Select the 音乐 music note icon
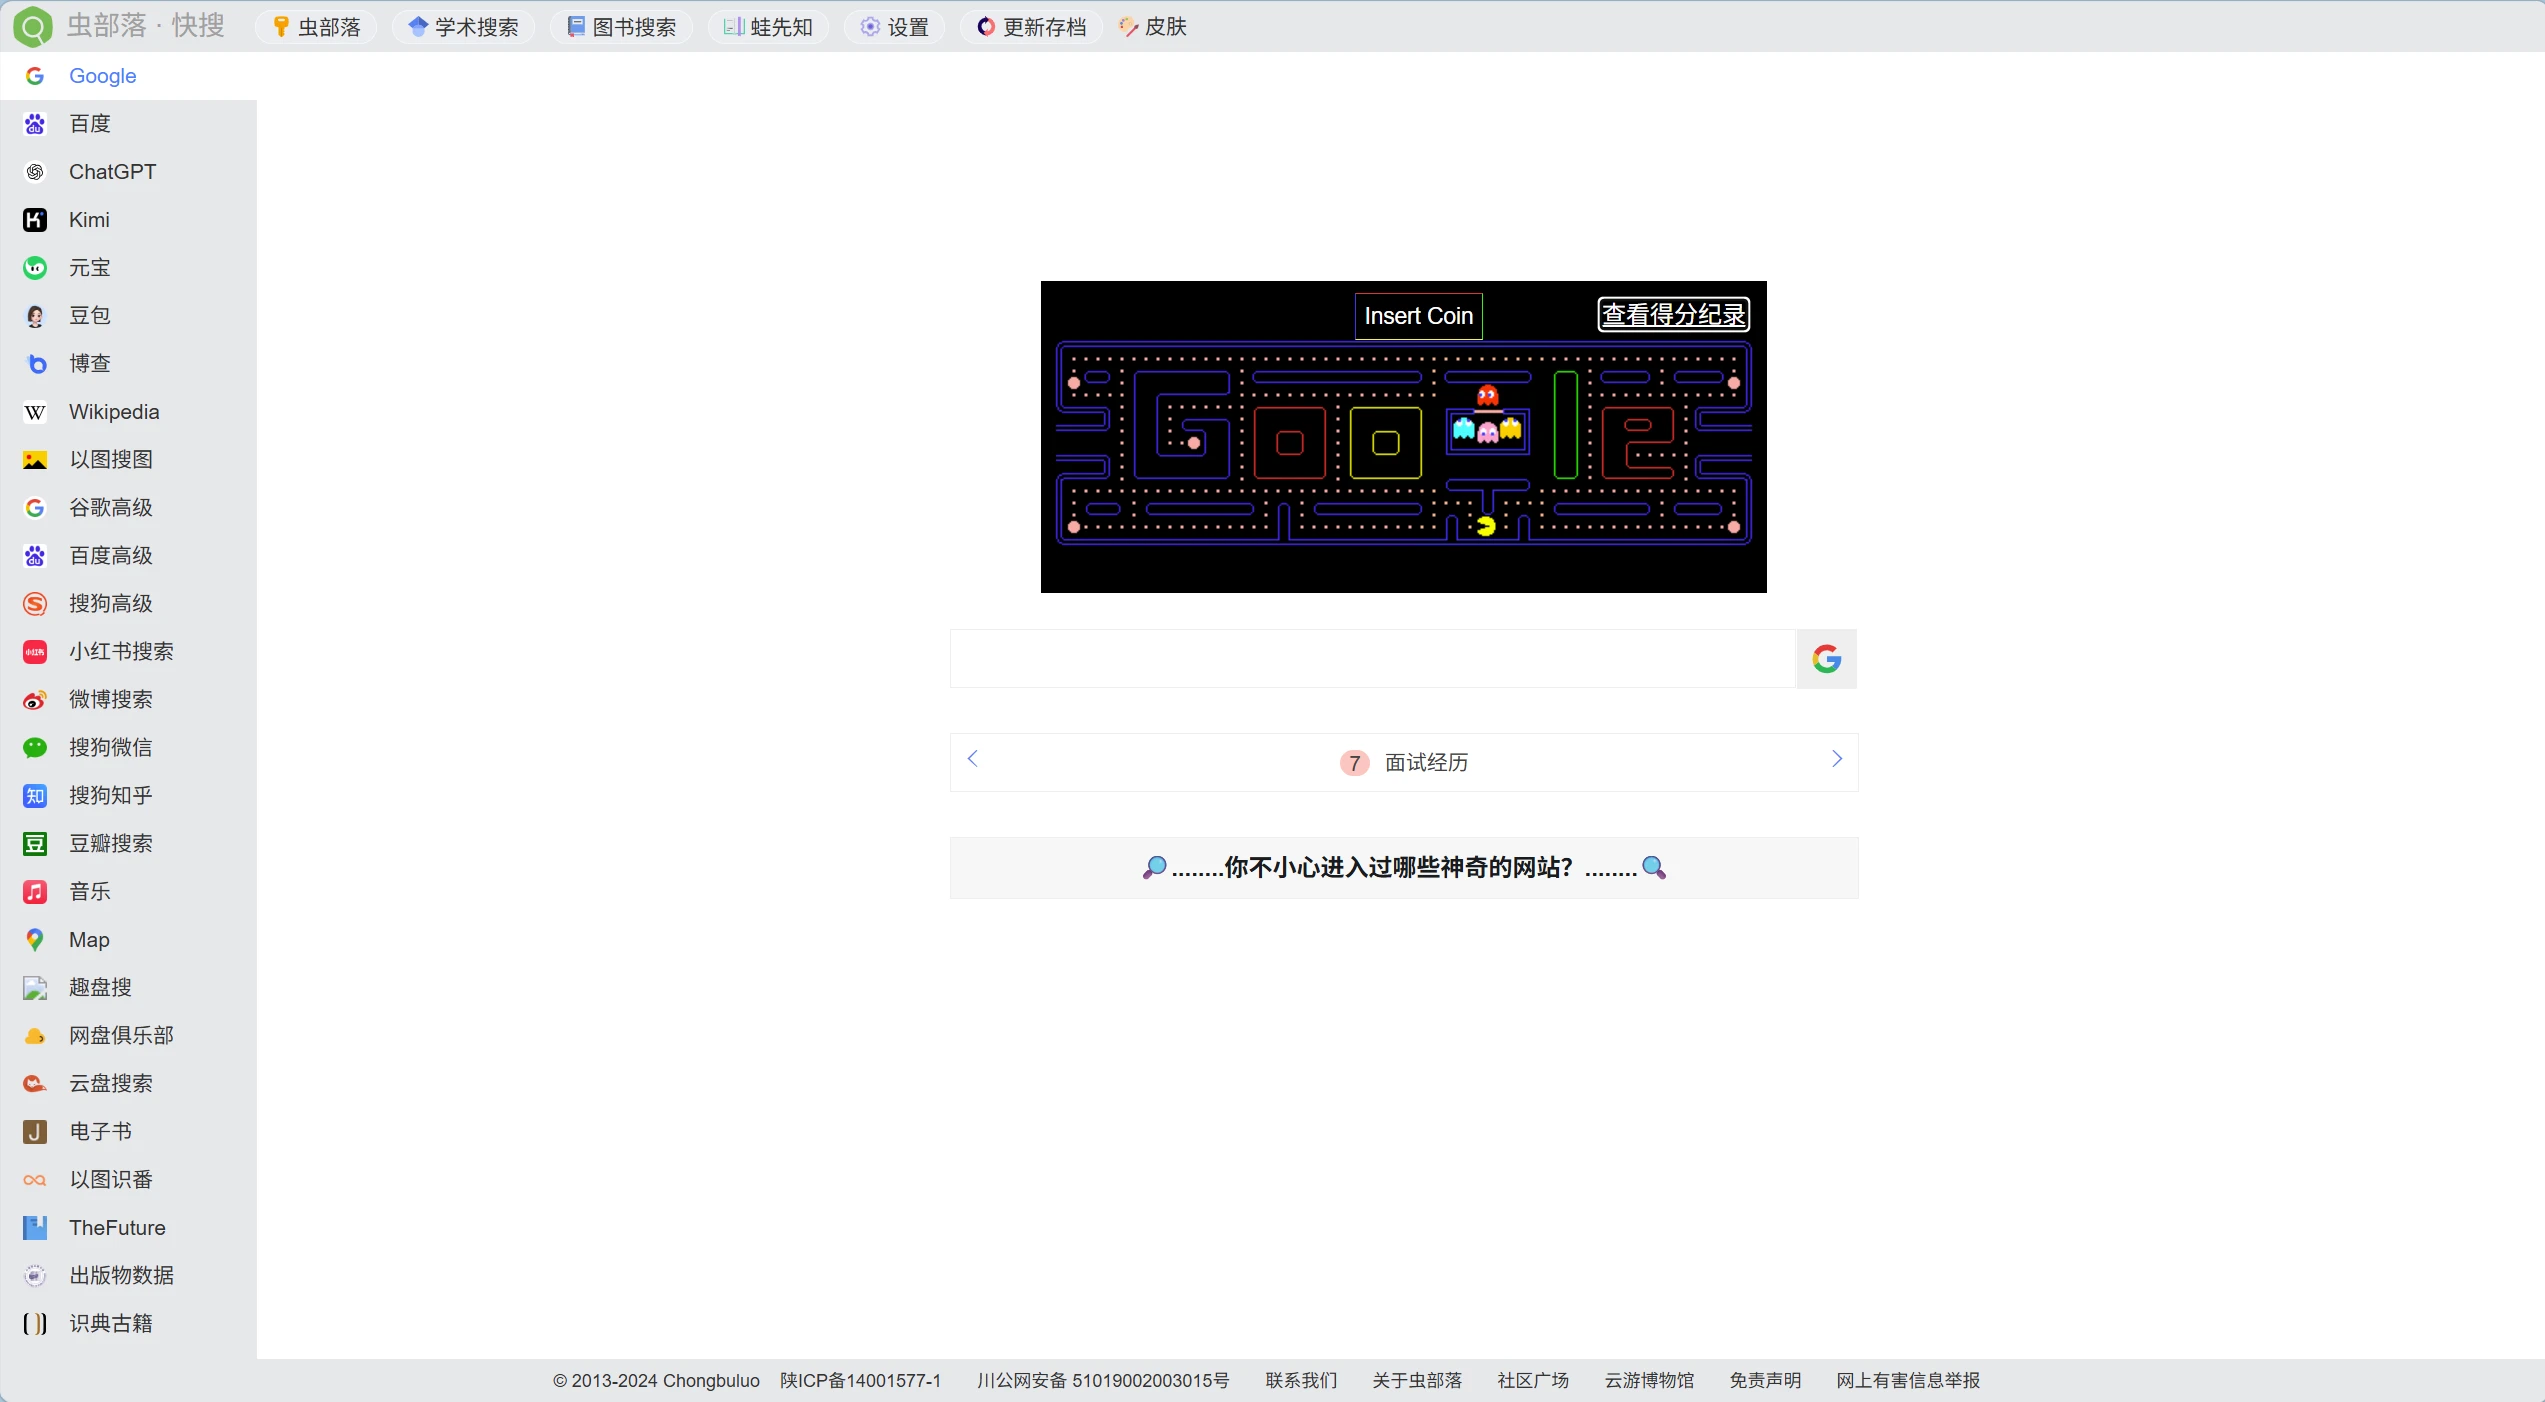Viewport: 2545px width, 1402px height. click(35, 892)
